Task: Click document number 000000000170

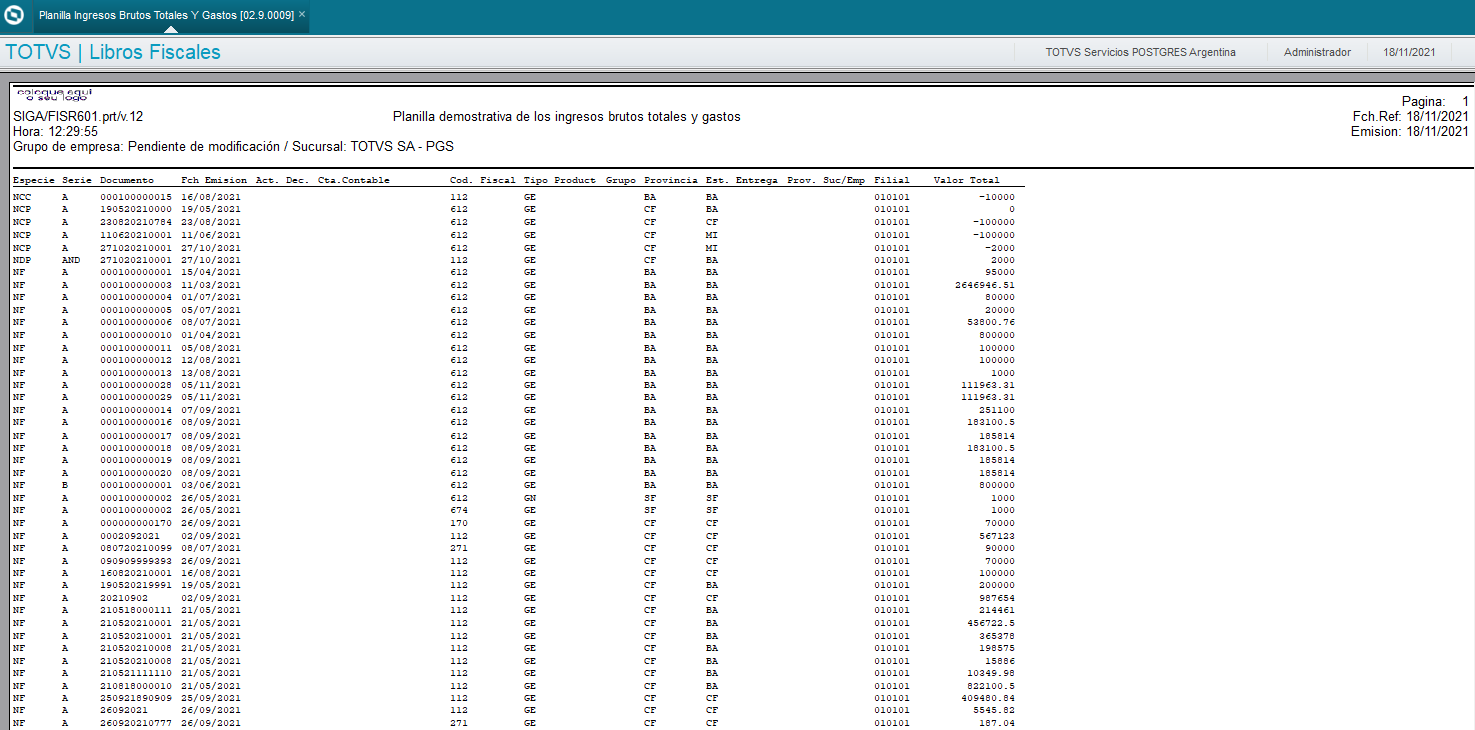Action: tap(136, 523)
